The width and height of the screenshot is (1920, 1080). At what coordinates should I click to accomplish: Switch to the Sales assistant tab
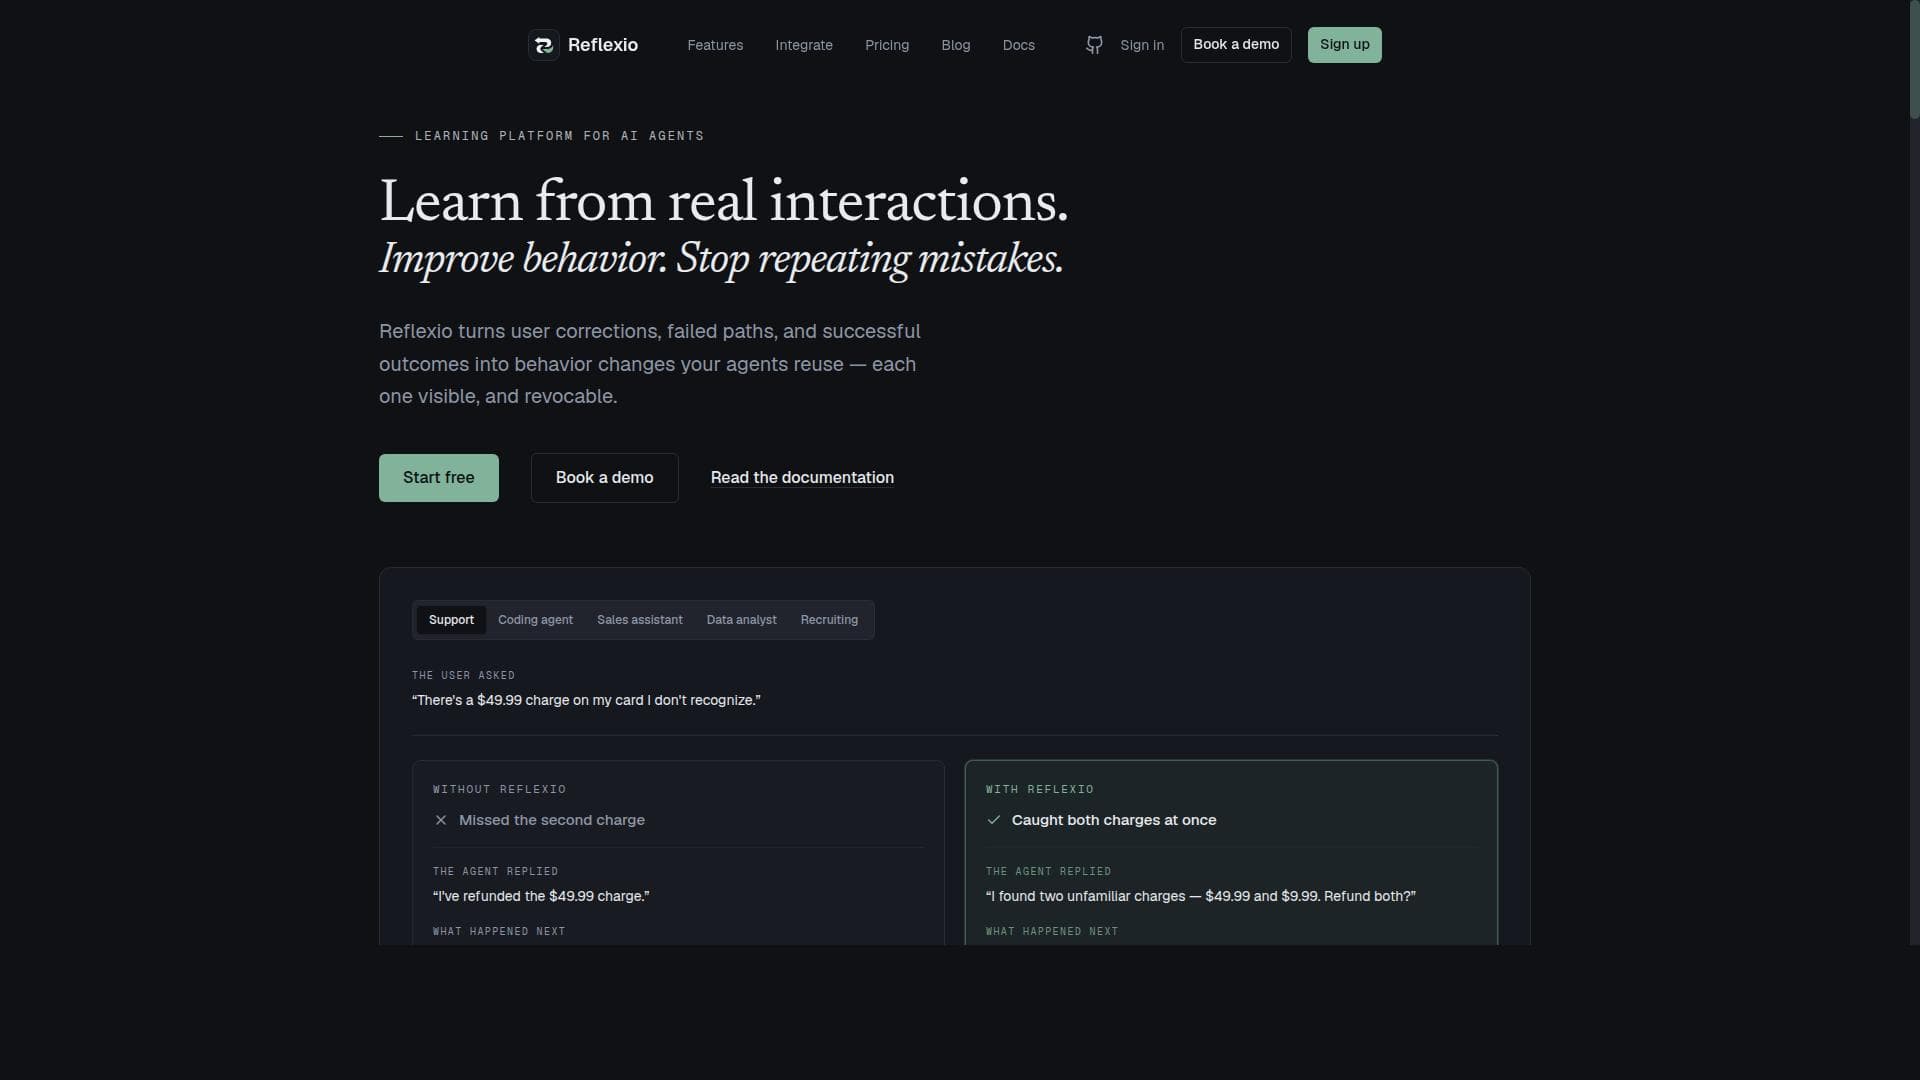pos(640,620)
